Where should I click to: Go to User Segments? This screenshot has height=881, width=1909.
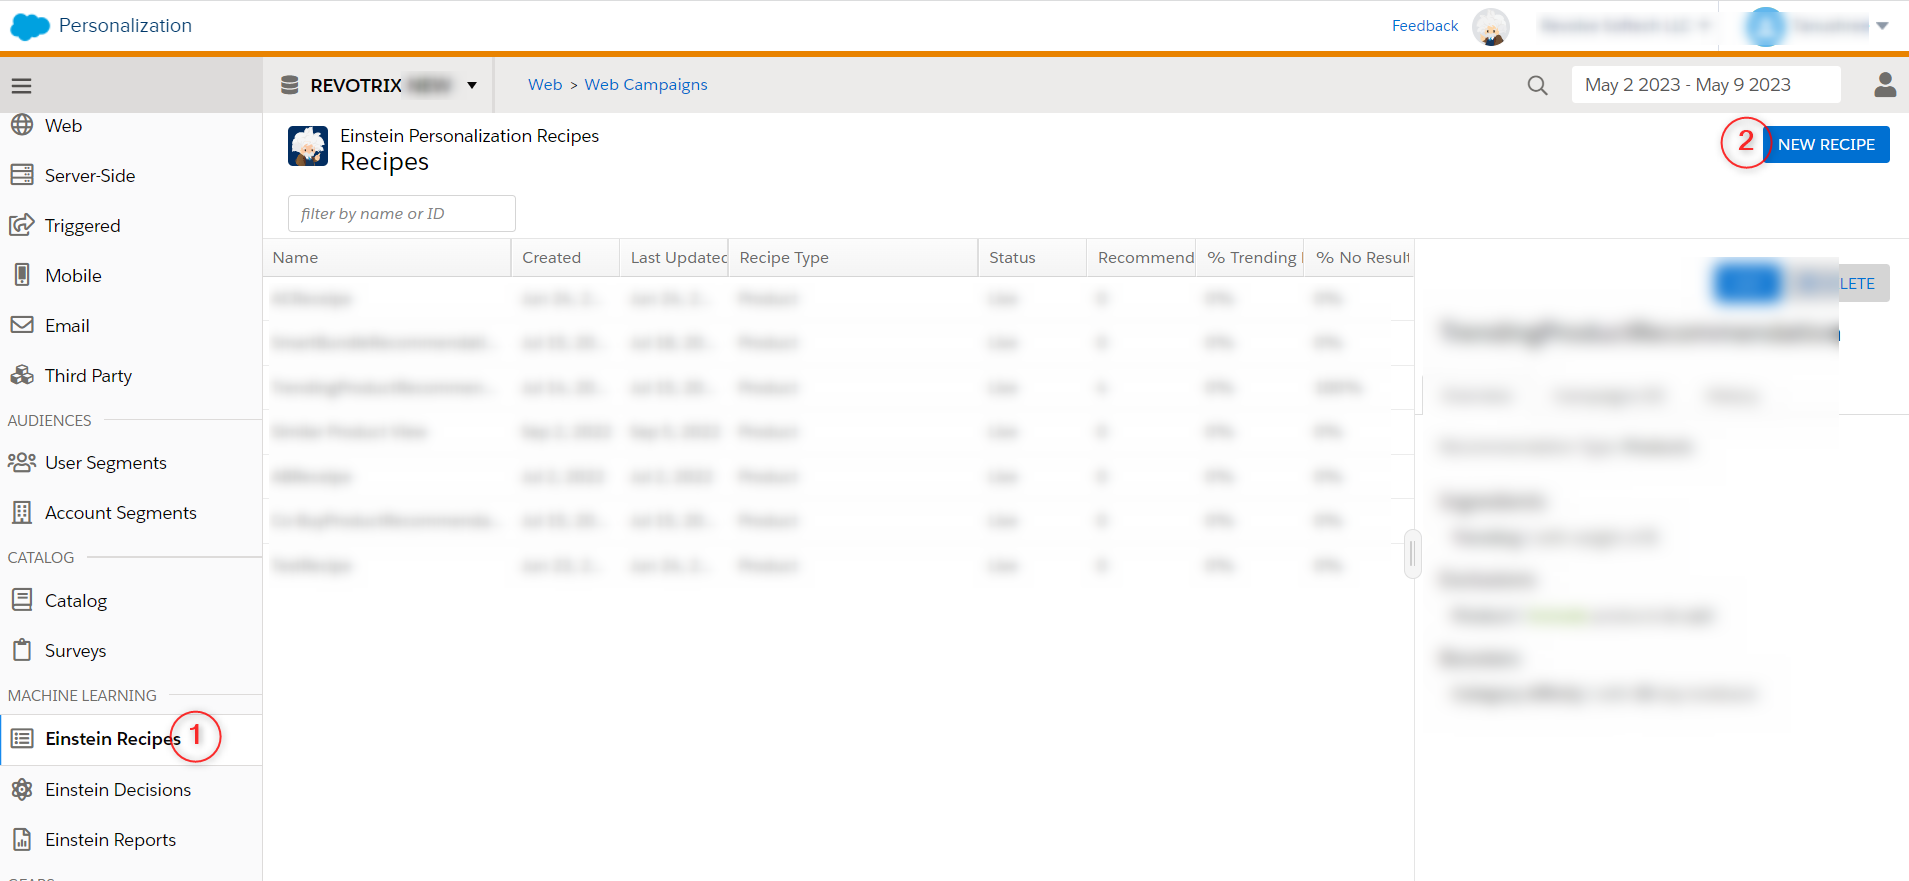point(106,462)
